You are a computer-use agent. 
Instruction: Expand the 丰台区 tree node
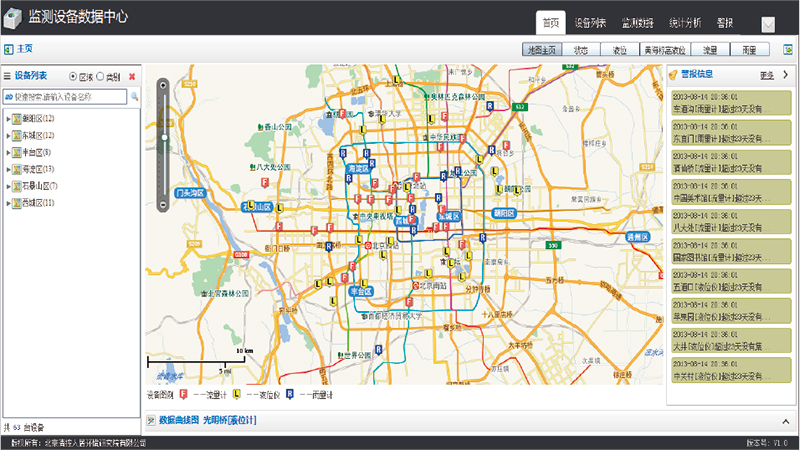pos(8,153)
